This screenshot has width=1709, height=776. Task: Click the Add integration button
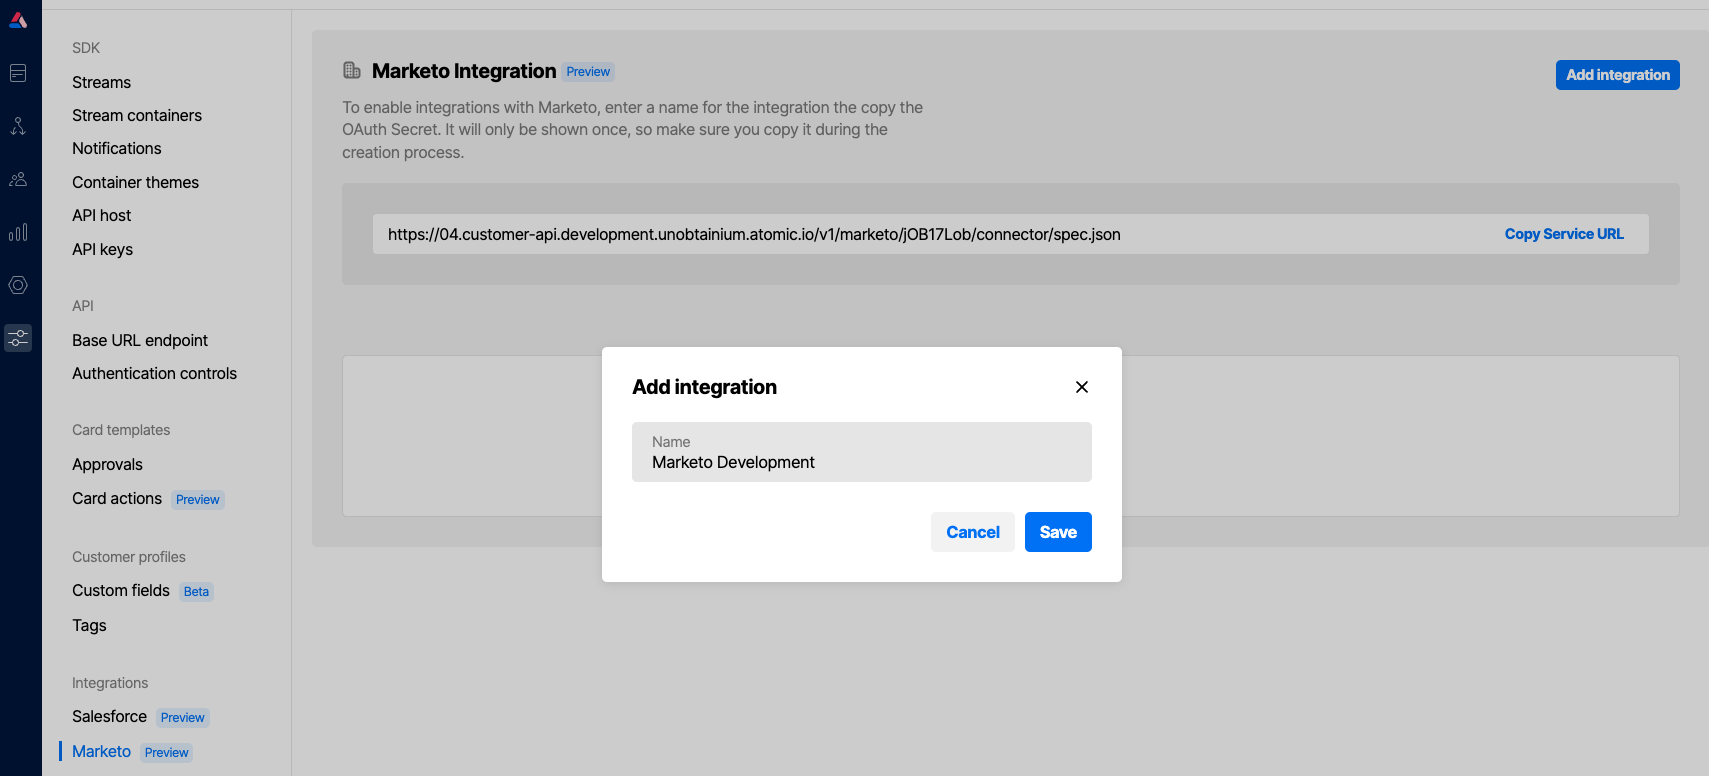1618,75
